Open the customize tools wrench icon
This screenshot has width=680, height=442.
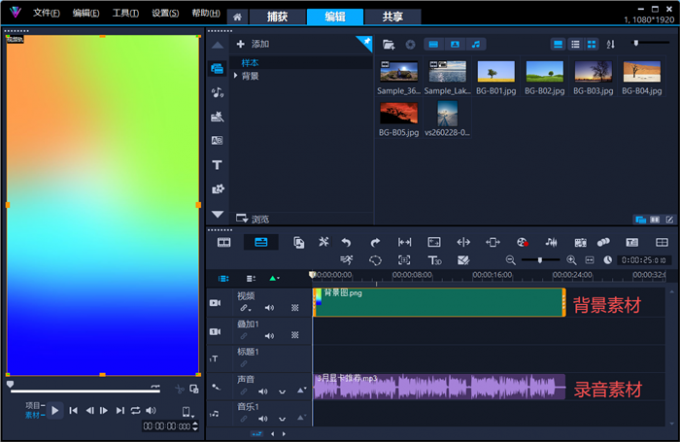pos(324,242)
